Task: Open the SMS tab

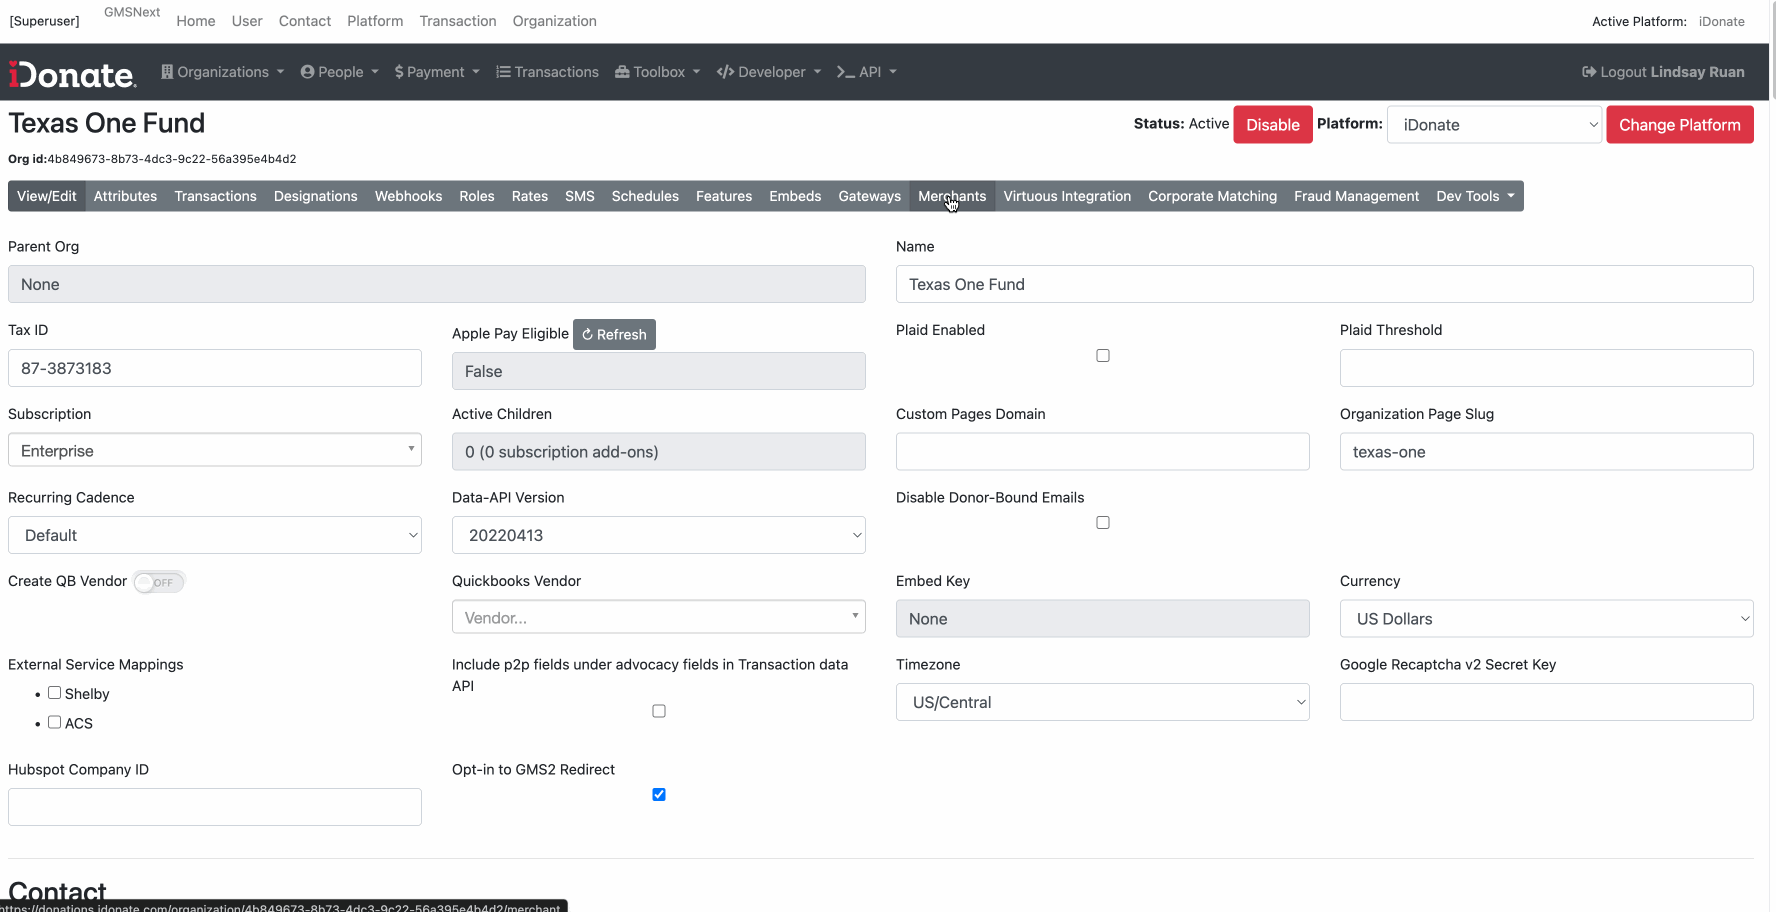Action: 580,196
